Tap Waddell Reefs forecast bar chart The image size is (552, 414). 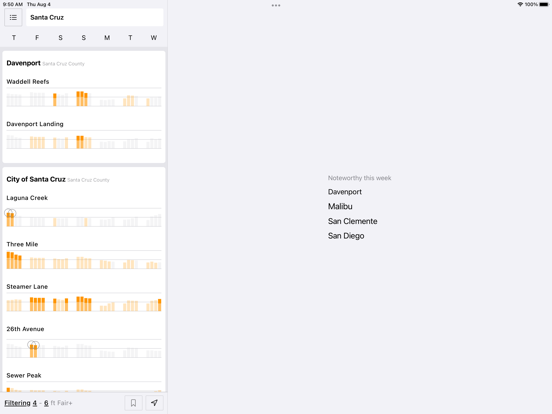[x=84, y=98]
